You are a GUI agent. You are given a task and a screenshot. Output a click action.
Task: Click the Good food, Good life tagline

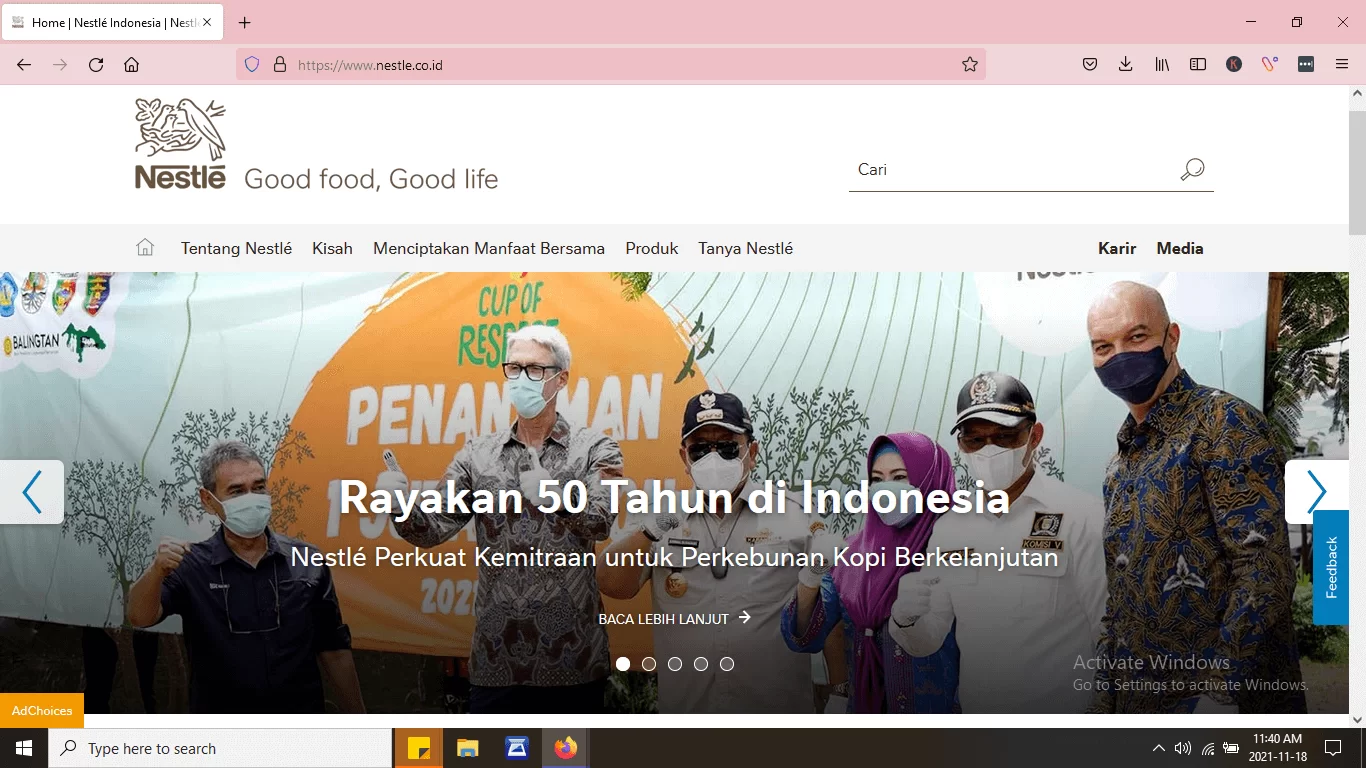click(x=371, y=179)
